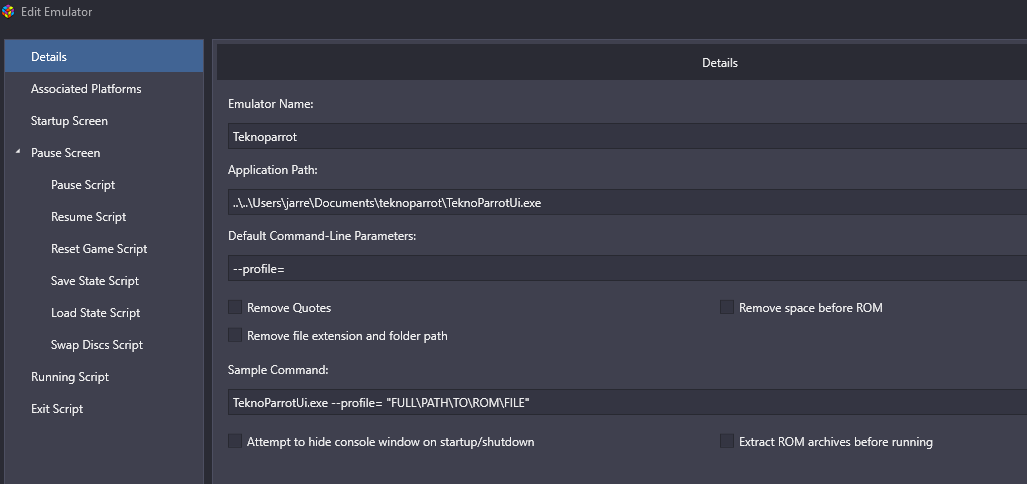The image size is (1027, 484).
Task: Click the Application Path input field
Action: coord(627,202)
